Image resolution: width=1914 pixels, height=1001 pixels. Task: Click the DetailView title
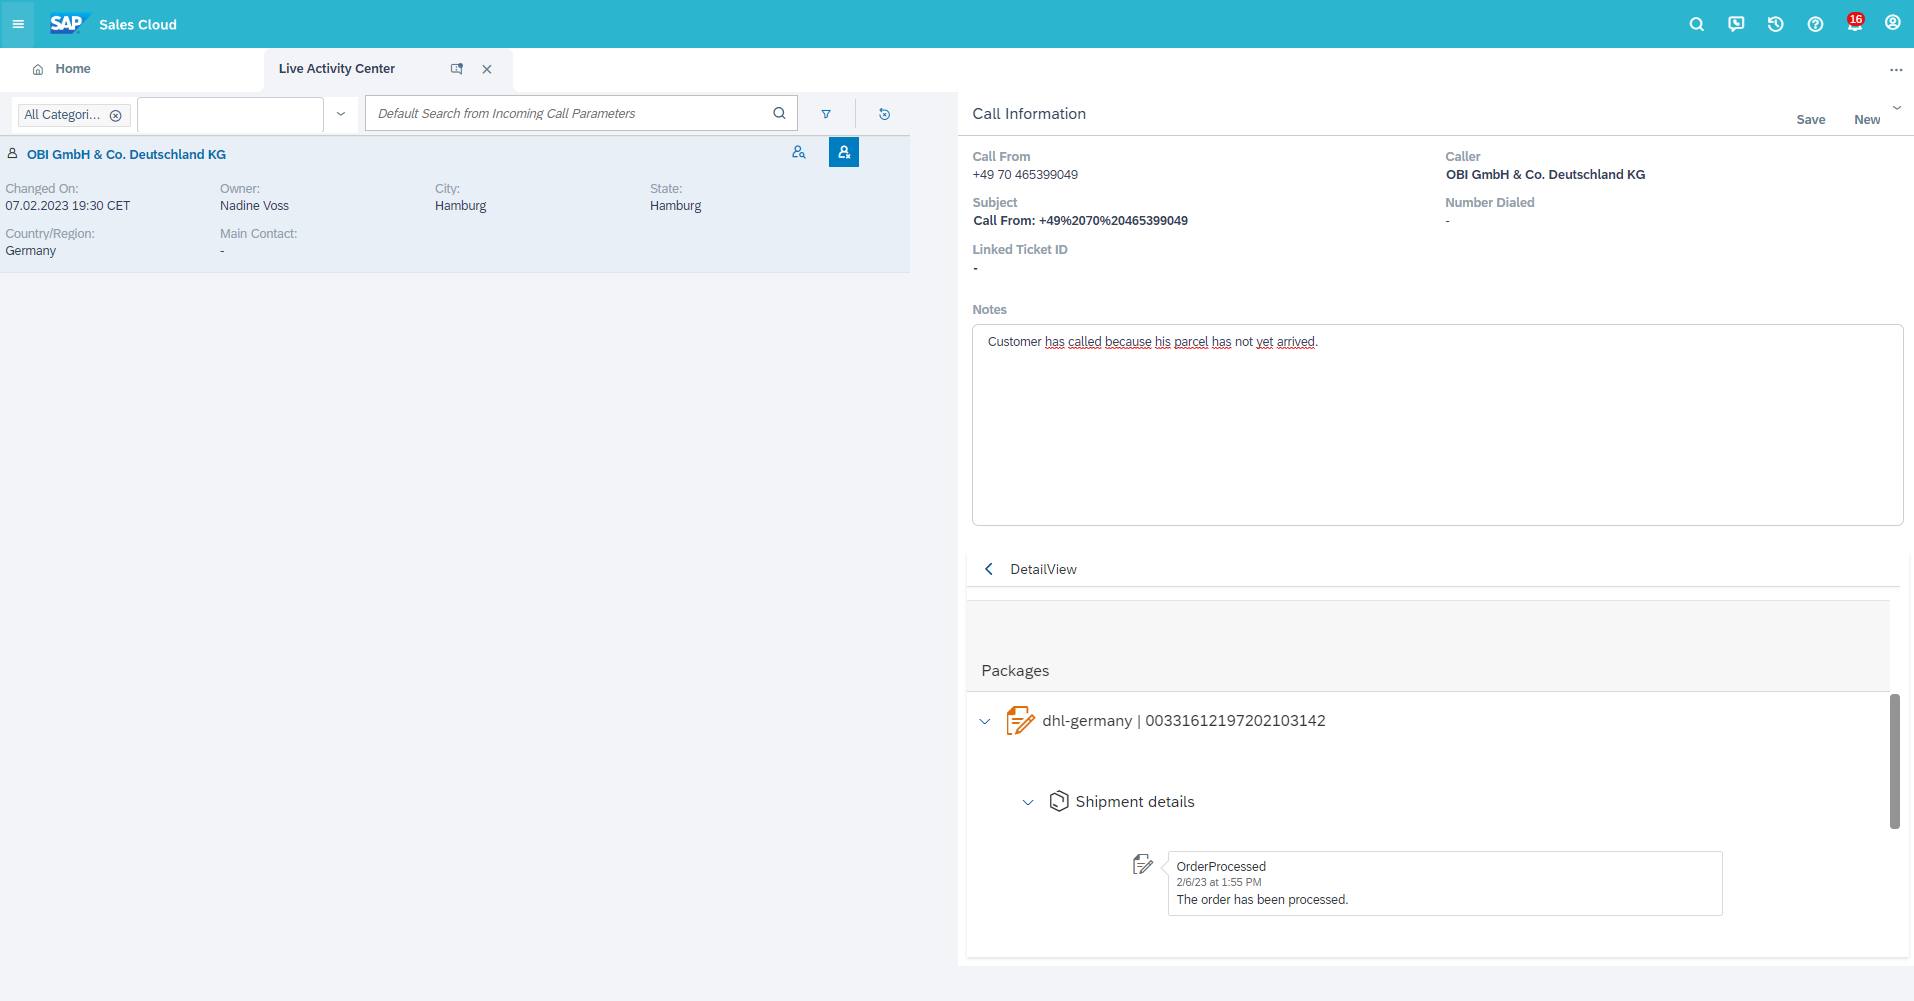(1043, 569)
